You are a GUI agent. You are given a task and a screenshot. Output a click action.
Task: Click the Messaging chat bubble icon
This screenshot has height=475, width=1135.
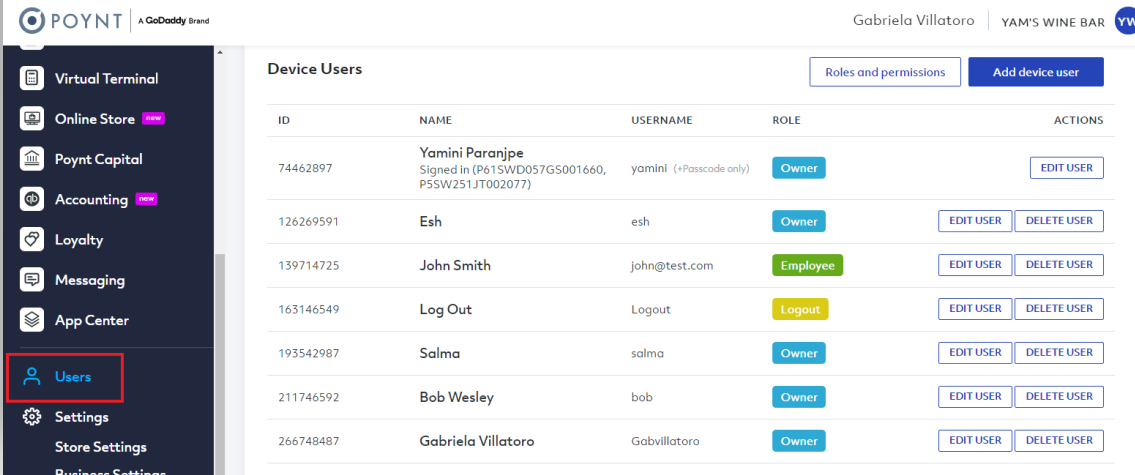tap(32, 280)
